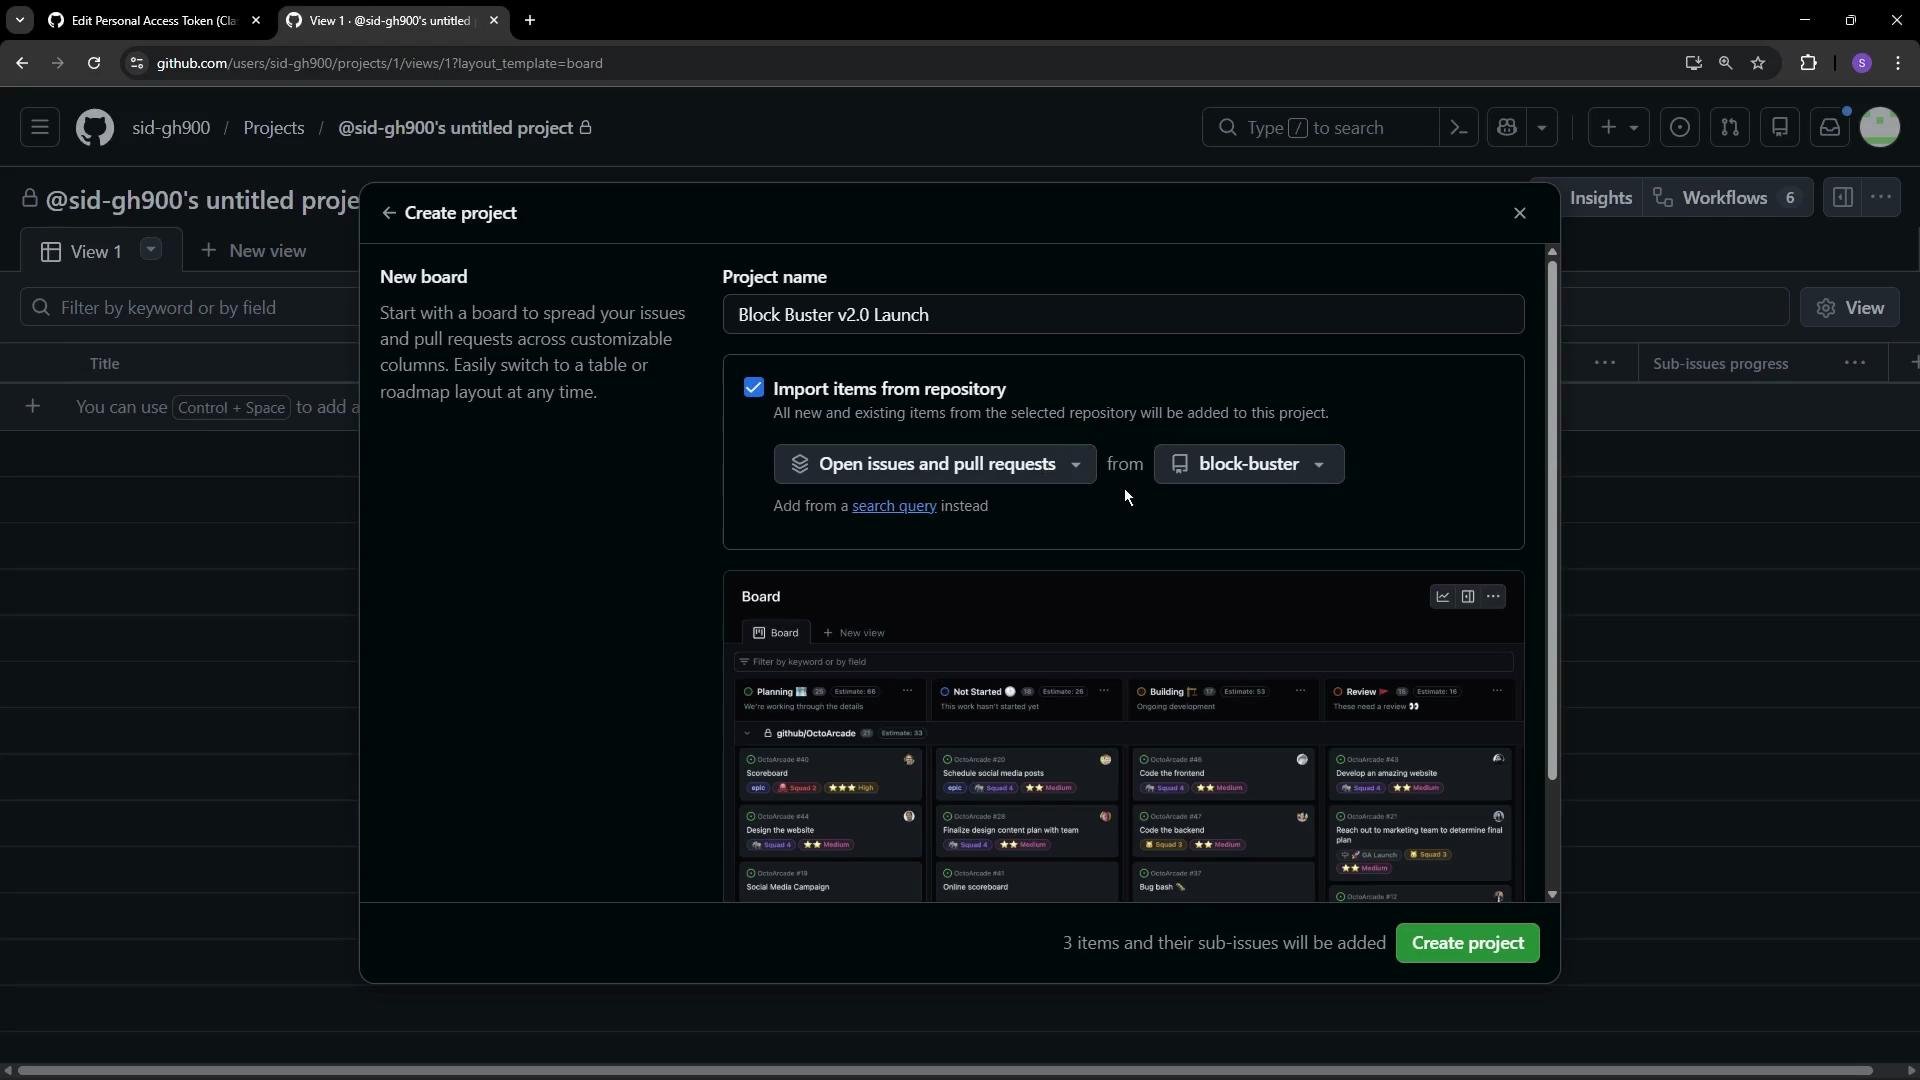This screenshot has width=1920, height=1080.
Task: Open Copilot chat icon
Action: tap(1508, 128)
